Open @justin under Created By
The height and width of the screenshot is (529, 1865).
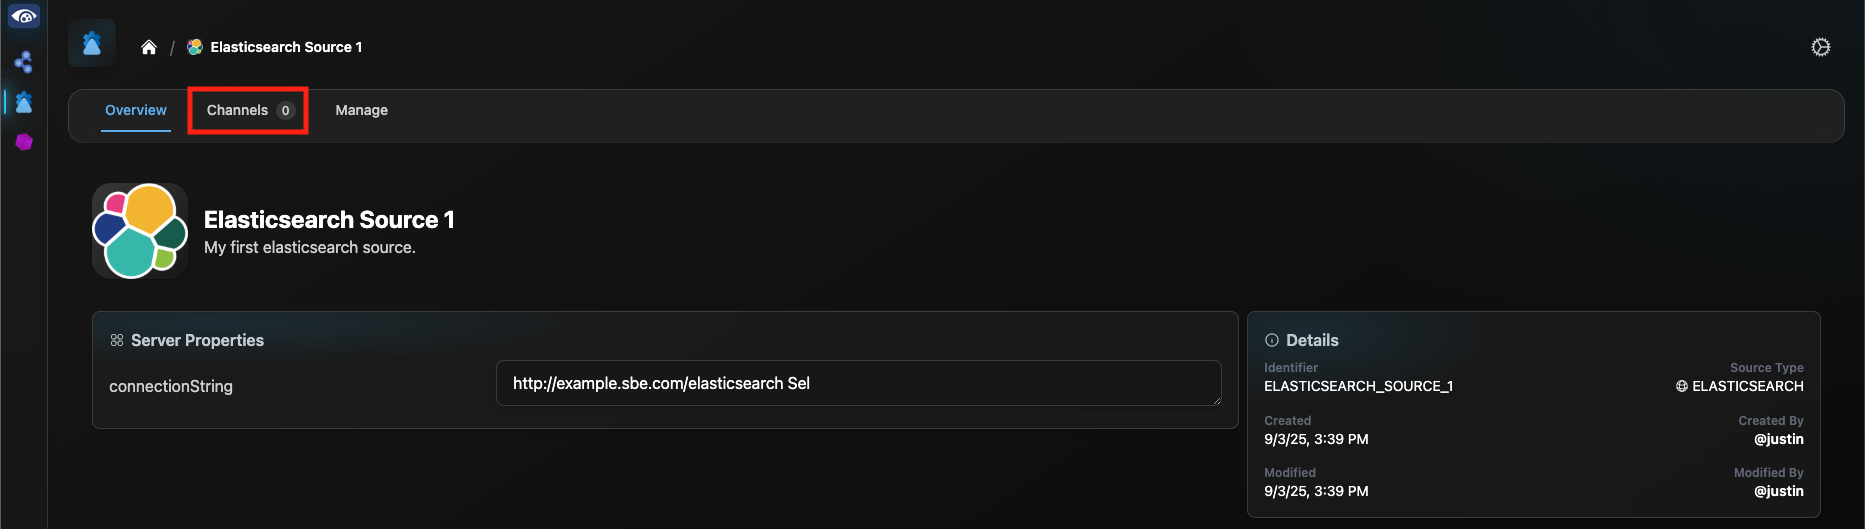1778,439
